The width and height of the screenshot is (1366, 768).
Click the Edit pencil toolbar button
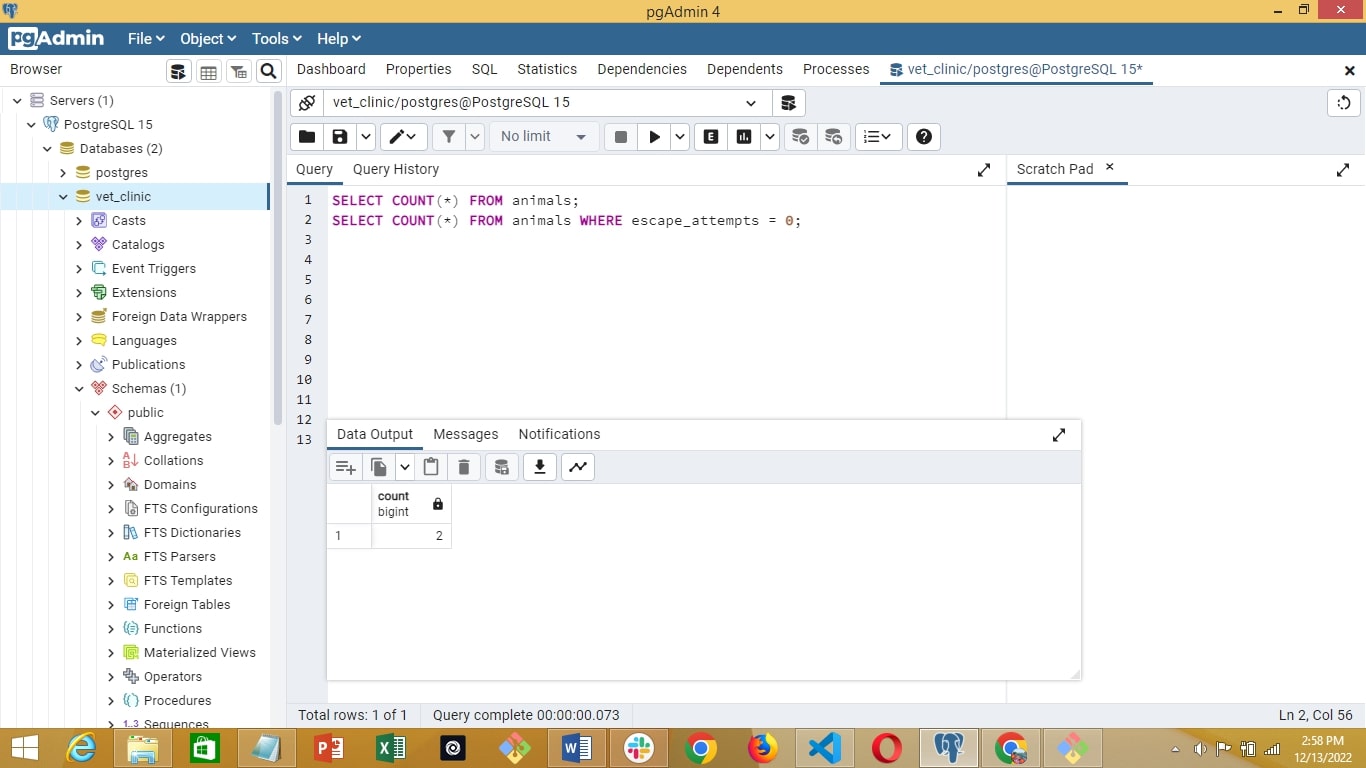click(x=404, y=137)
